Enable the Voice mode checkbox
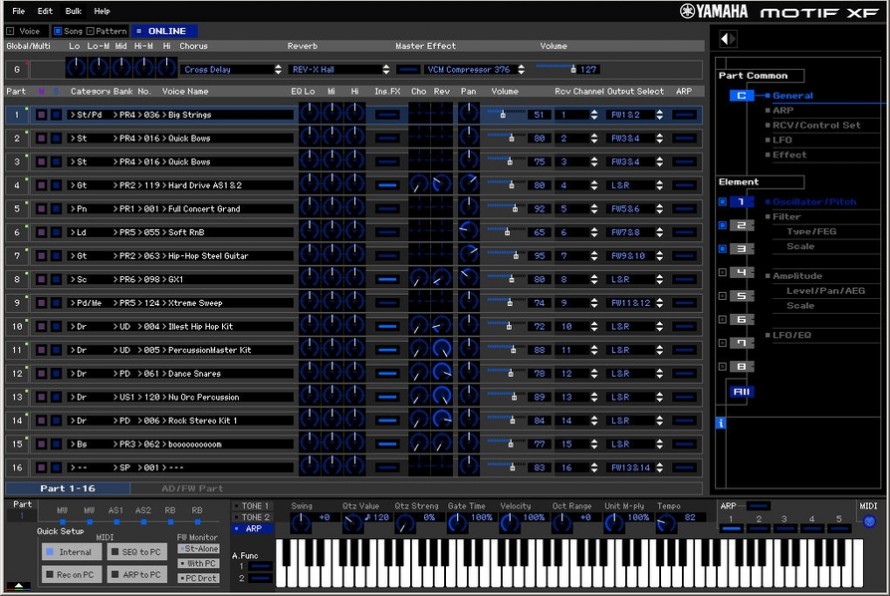The height and width of the screenshot is (596, 890). point(11,31)
